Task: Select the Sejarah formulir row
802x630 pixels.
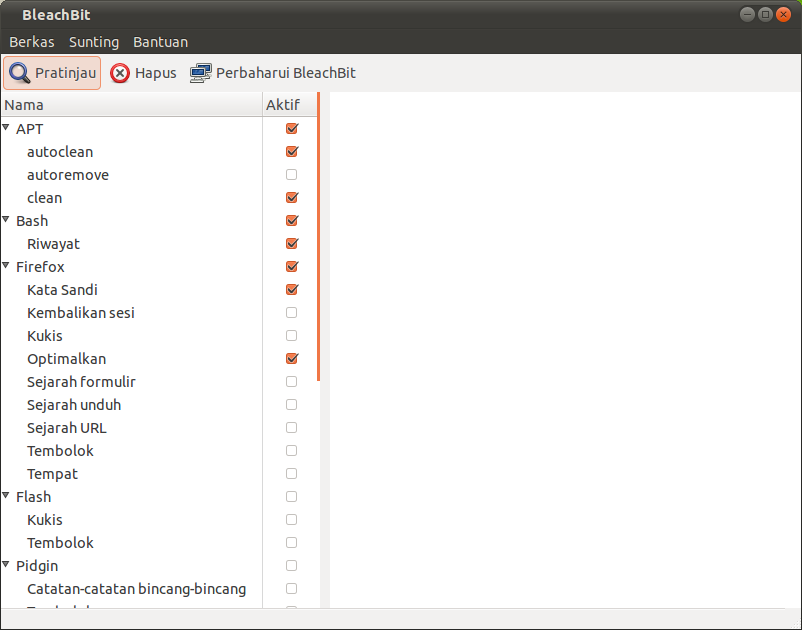Action: click(x=159, y=382)
